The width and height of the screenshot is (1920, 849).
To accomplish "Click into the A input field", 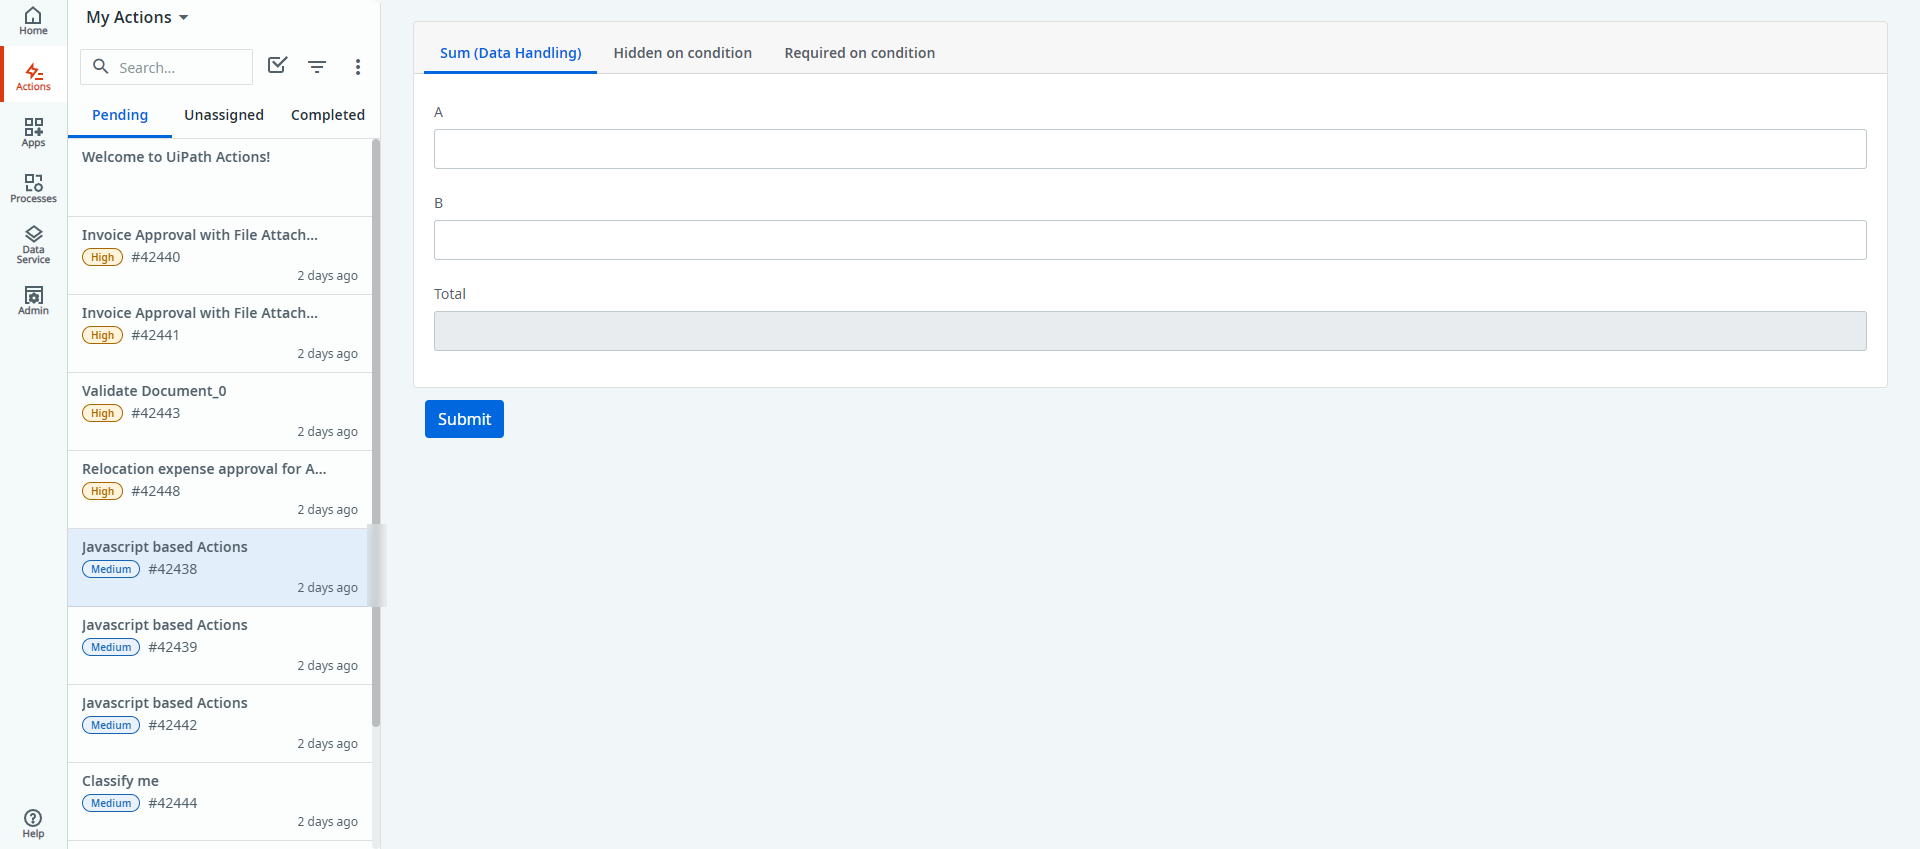I will pyautogui.click(x=1149, y=149).
